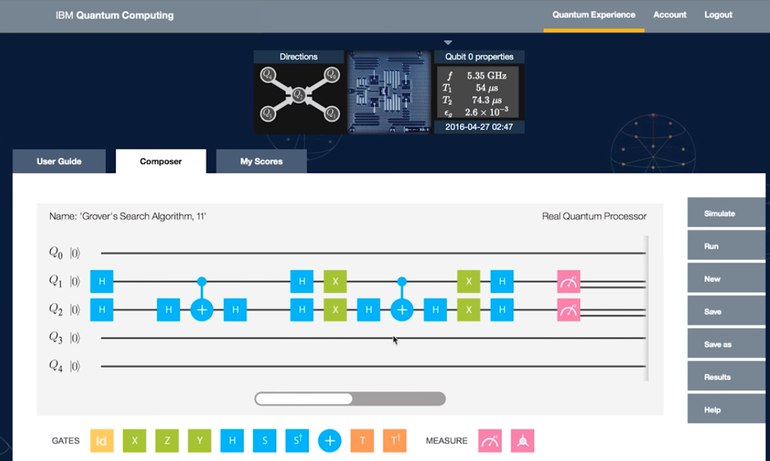Screen dimensions: 770x461
Task: Open the Results panel
Action: tap(726, 377)
